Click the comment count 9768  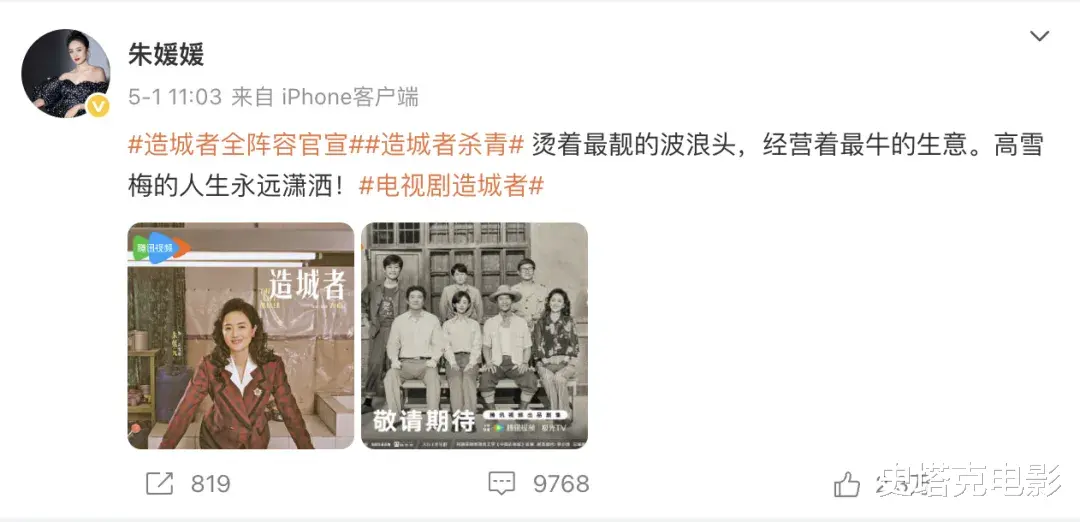(x=561, y=484)
